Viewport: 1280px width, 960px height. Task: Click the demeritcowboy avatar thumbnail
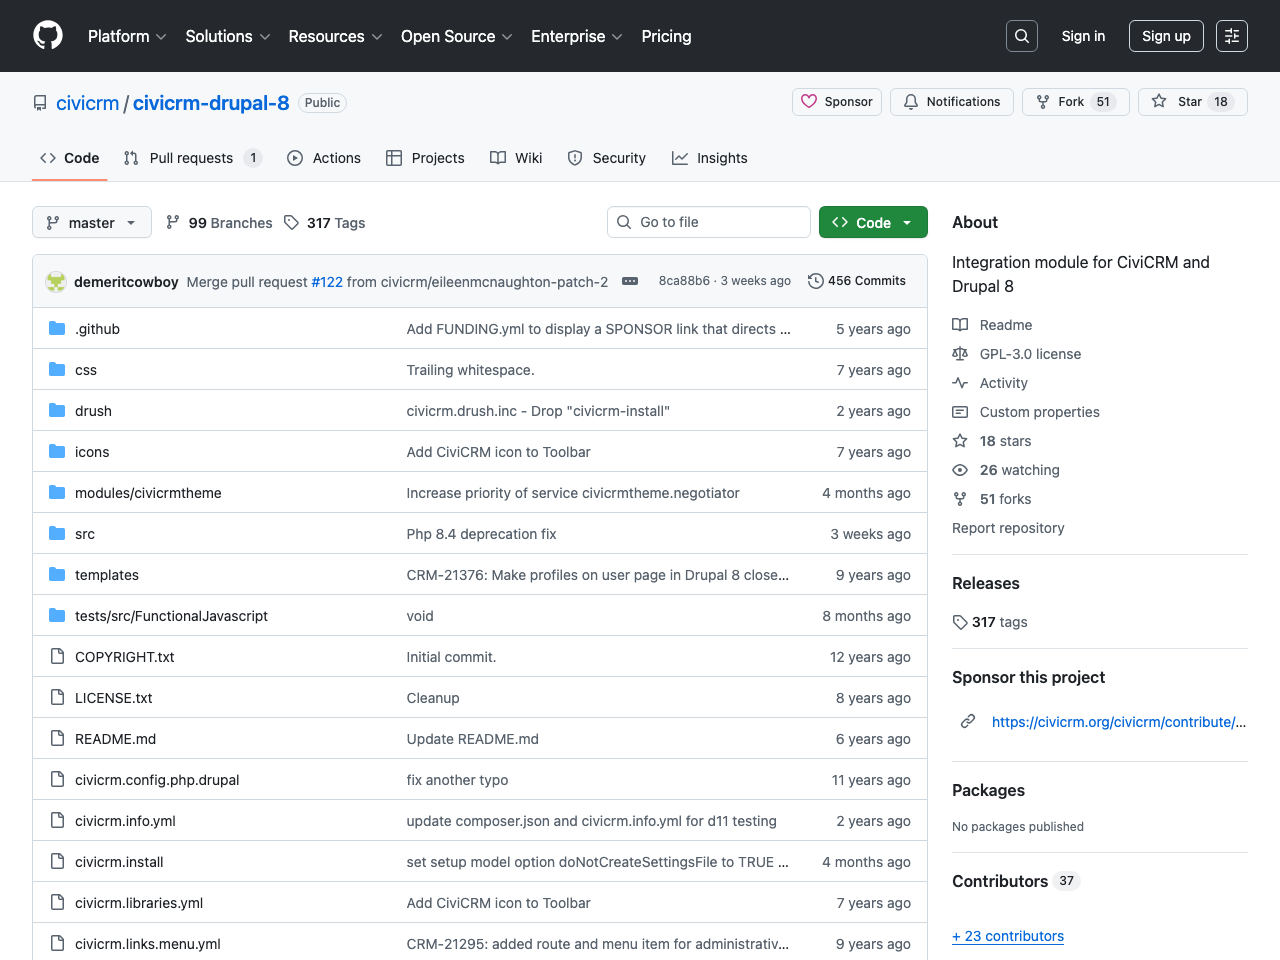coord(55,281)
